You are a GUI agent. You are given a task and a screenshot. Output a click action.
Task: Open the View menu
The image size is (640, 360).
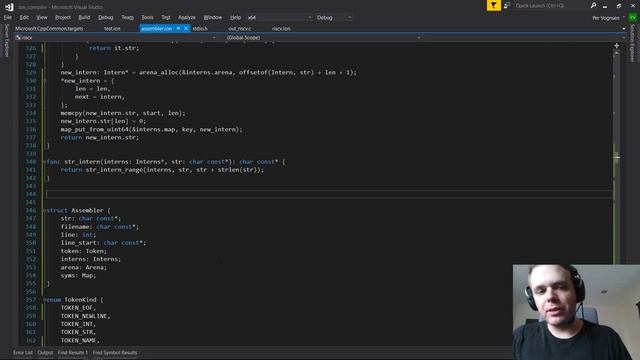point(42,18)
